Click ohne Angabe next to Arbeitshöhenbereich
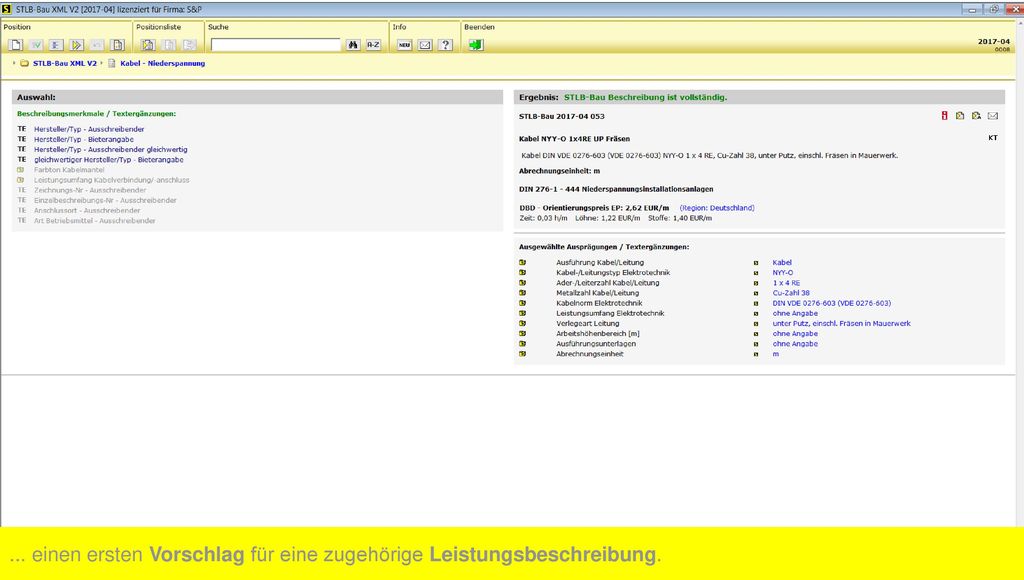Image resolution: width=1024 pixels, height=580 pixels. (x=795, y=334)
